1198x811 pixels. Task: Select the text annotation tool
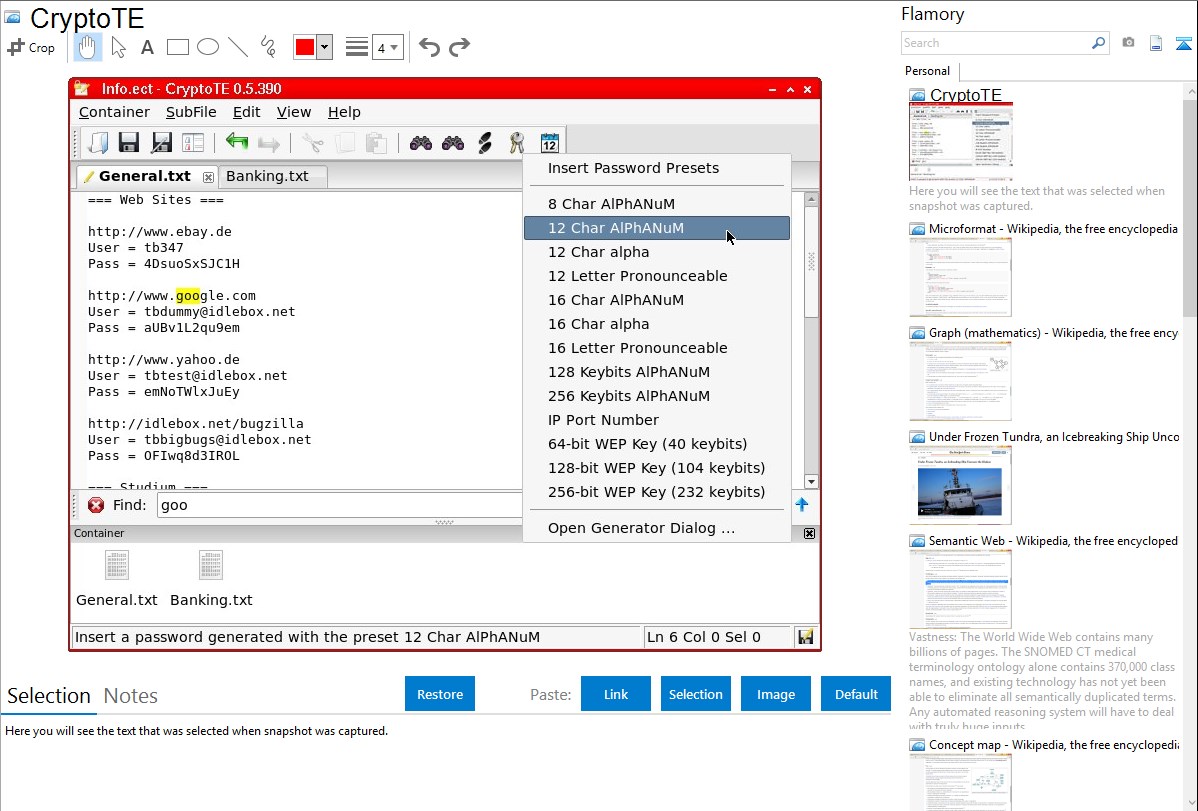pyautogui.click(x=147, y=47)
